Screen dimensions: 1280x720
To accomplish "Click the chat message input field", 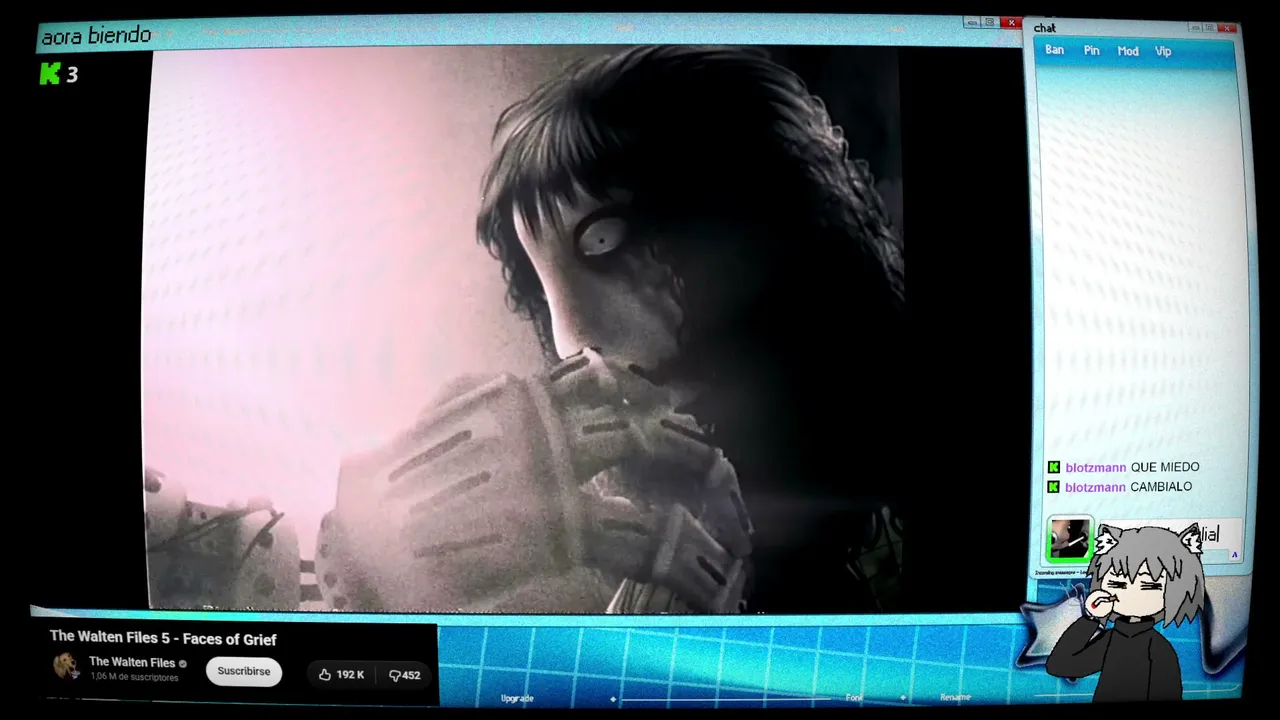I will point(1169,538).
